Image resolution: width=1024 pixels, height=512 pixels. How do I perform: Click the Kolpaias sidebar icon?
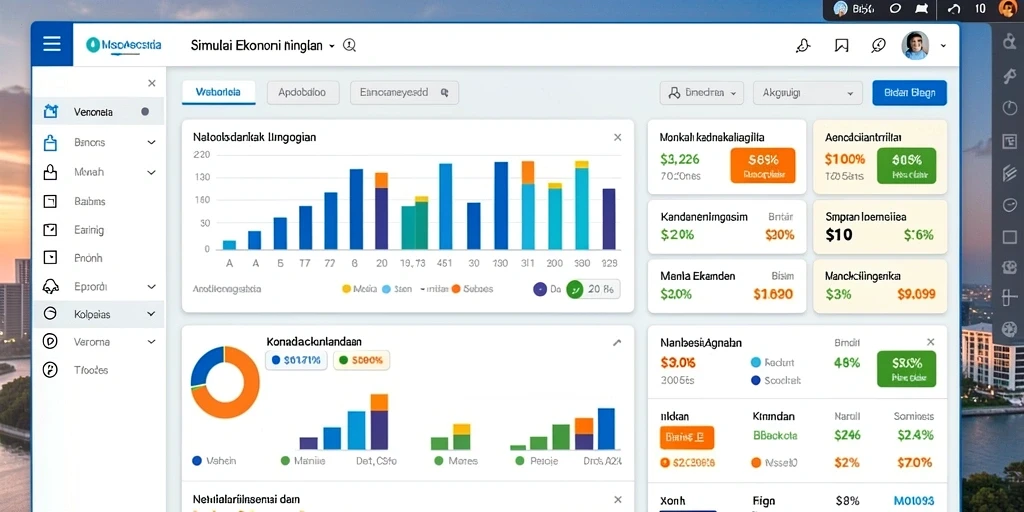pyautogui.click(x=50, y=313)
